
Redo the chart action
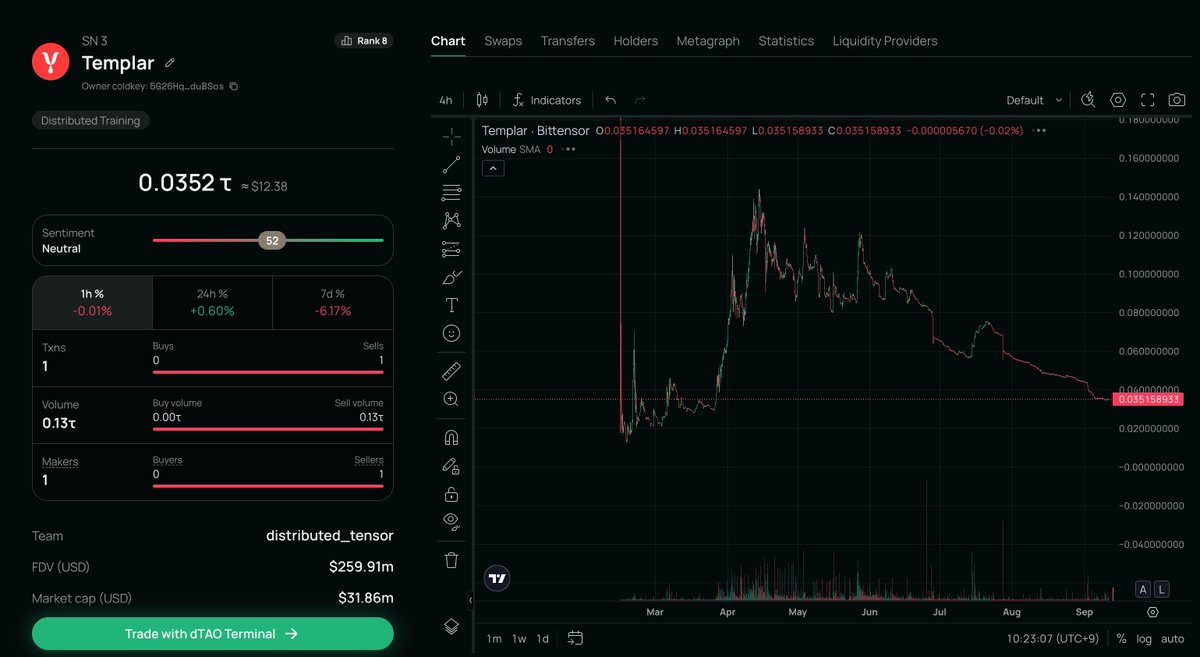(640, 100)
